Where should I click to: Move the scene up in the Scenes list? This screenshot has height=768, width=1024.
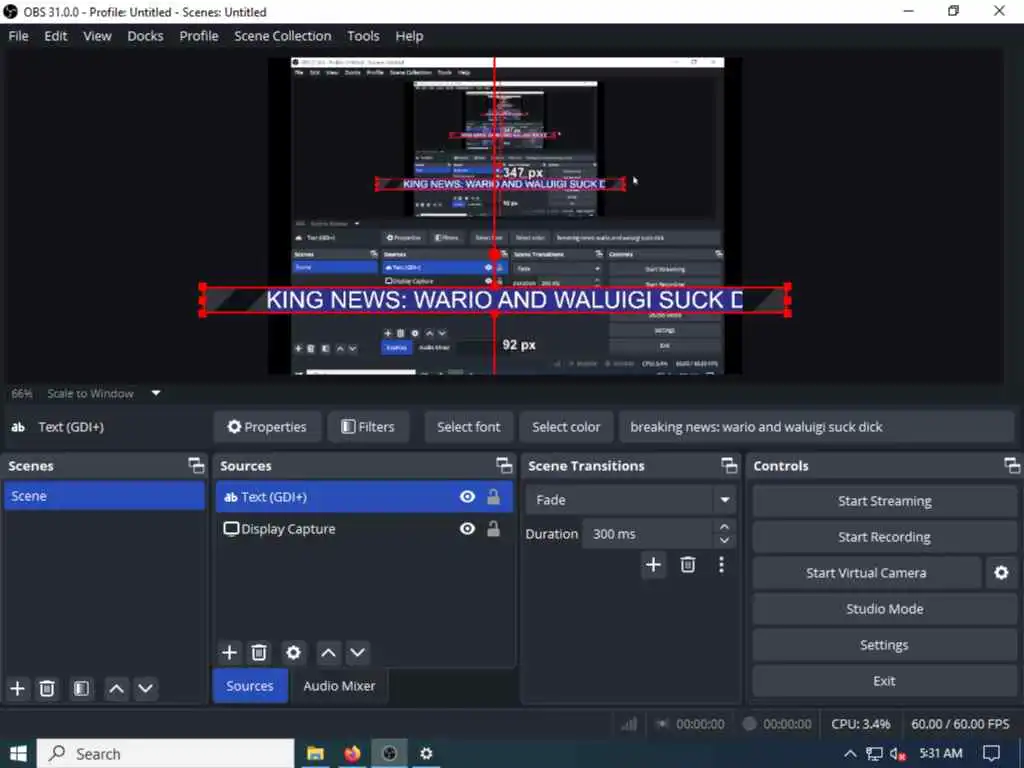coord(116,688)
